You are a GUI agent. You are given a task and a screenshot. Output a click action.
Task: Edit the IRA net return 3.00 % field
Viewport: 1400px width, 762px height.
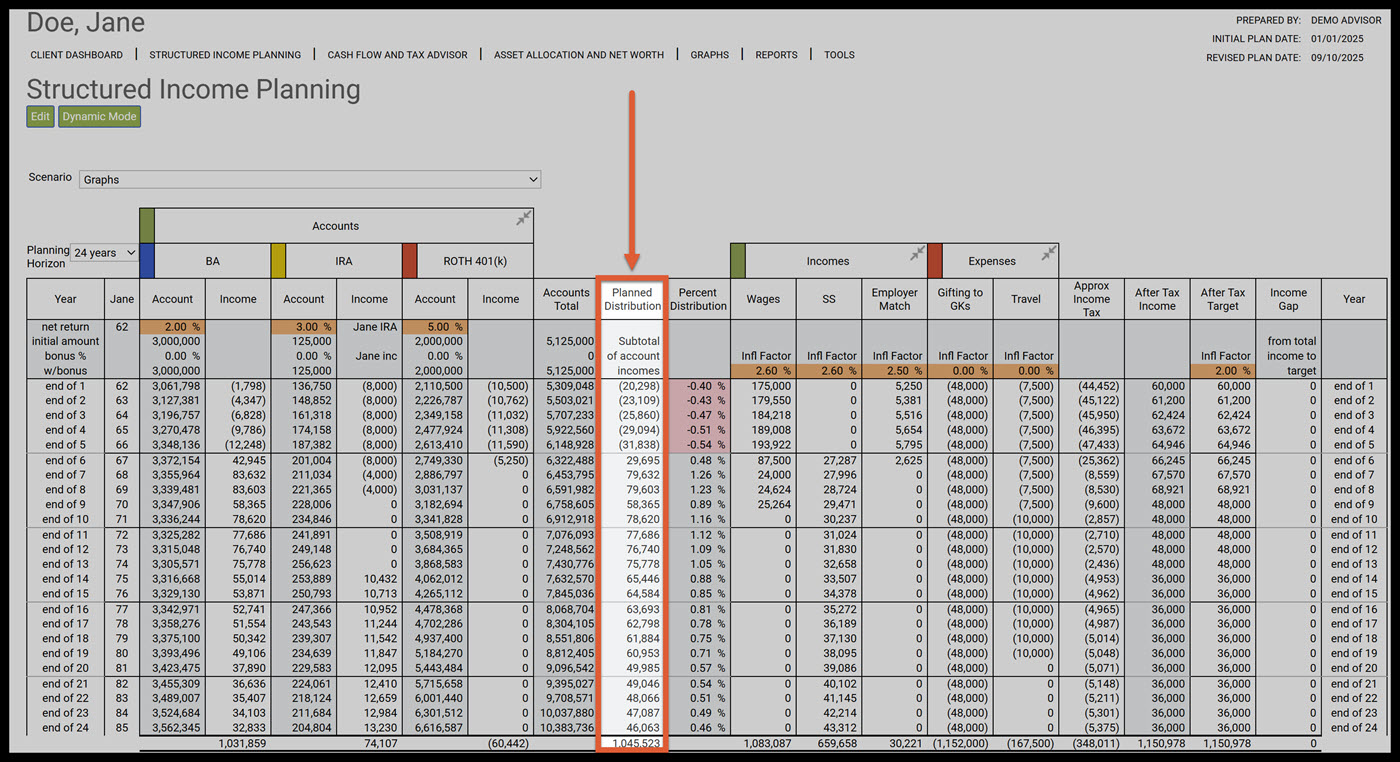tap(304, 327)
